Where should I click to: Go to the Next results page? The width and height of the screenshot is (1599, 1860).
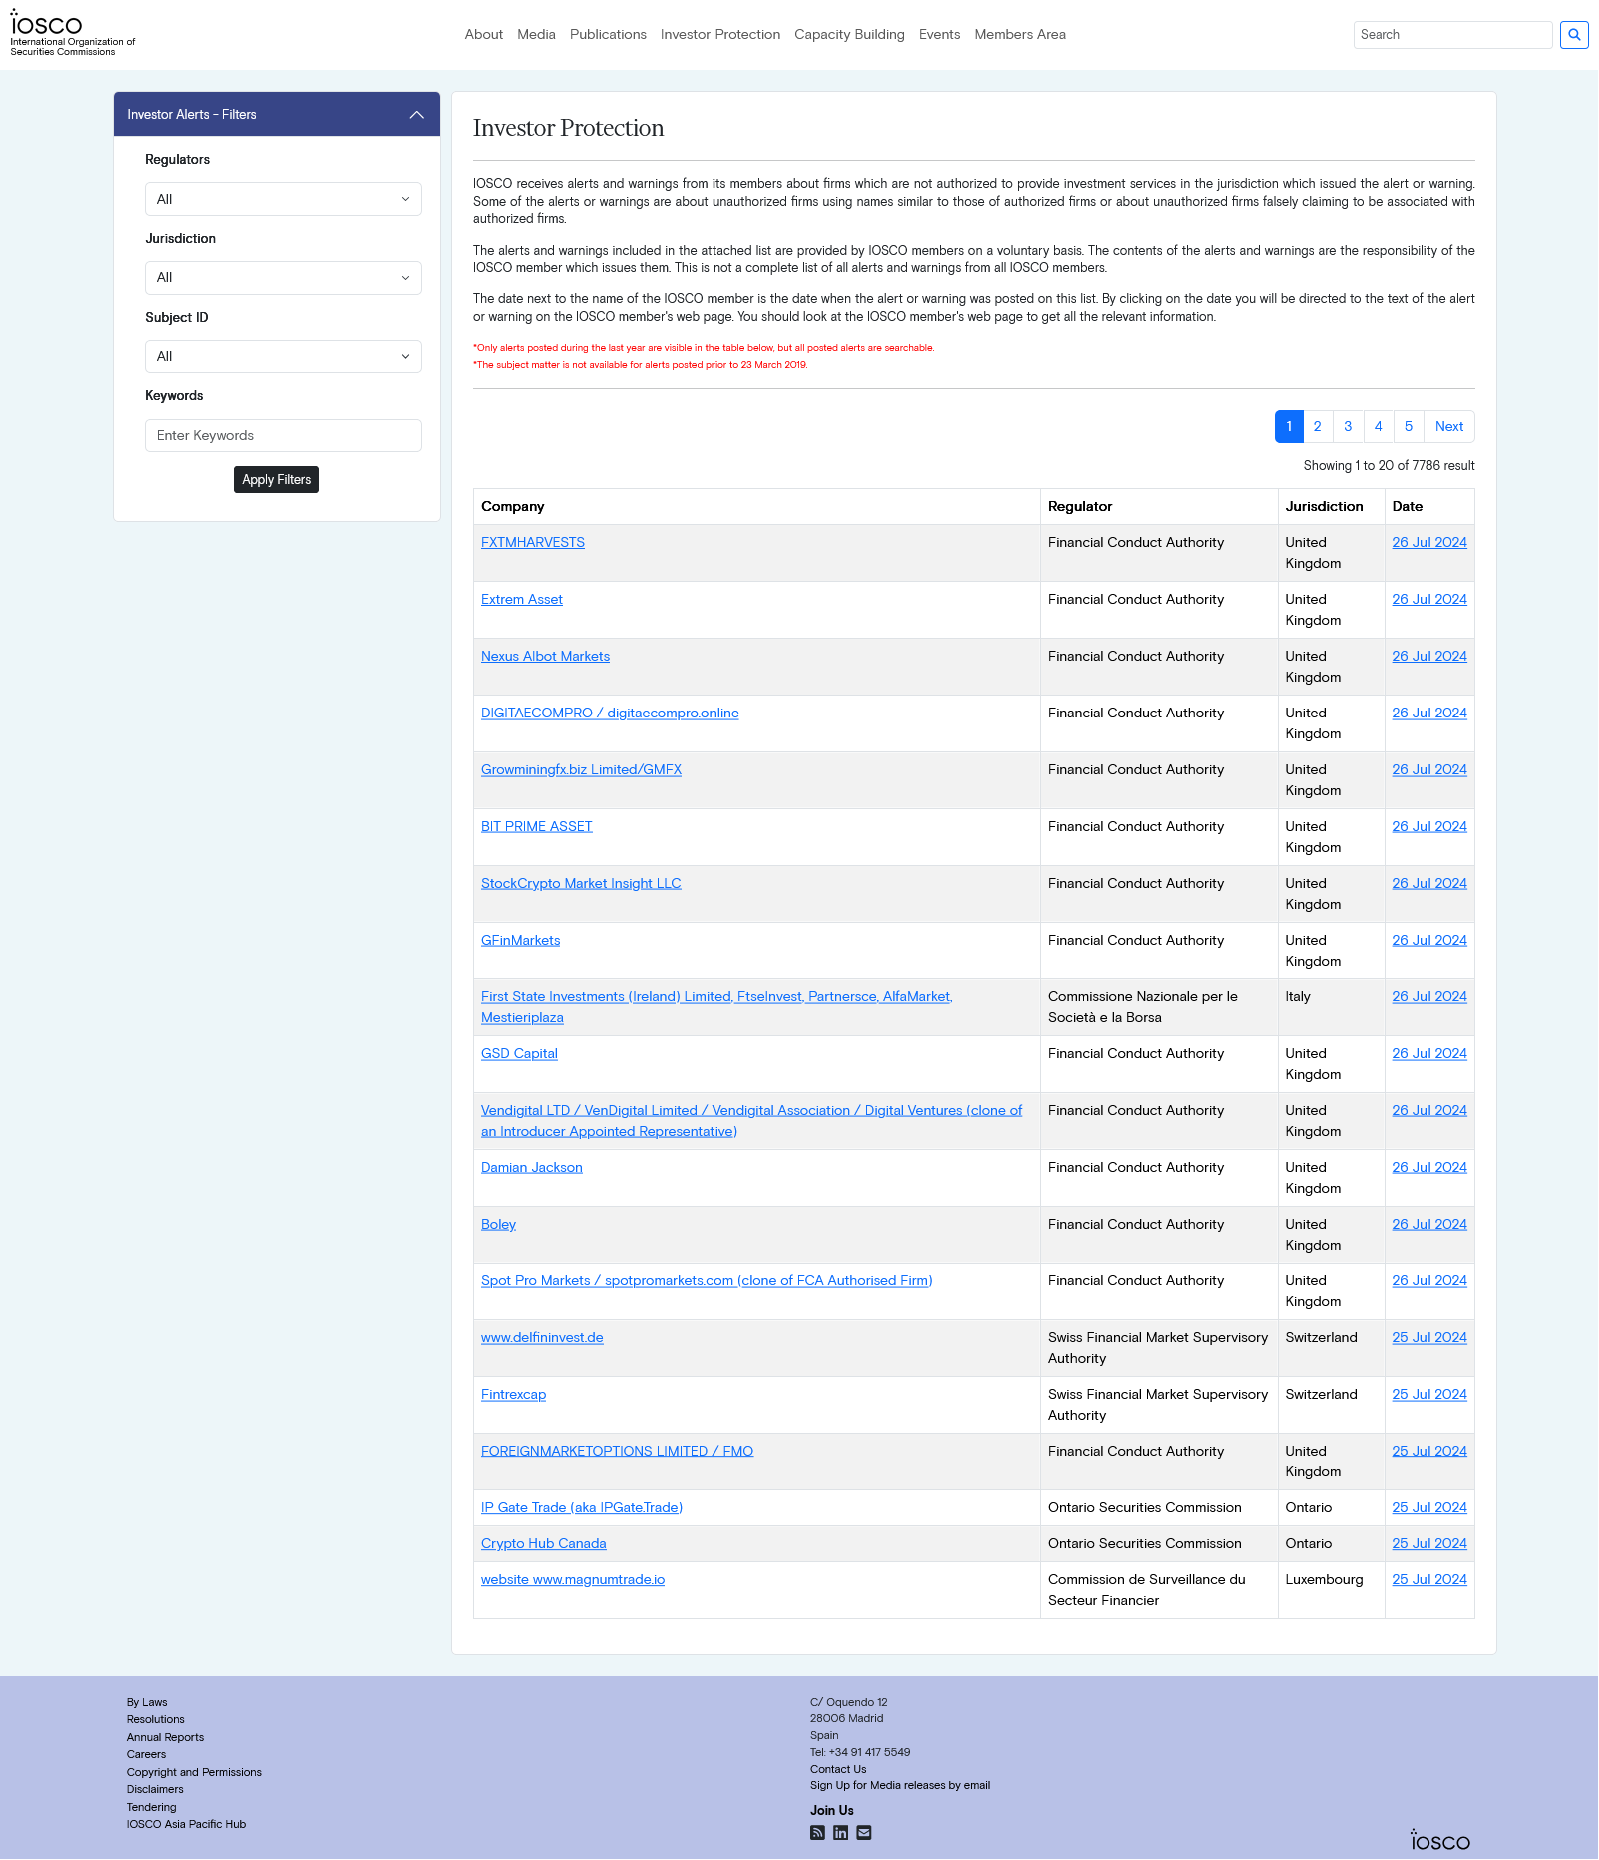pos(1448,427)
